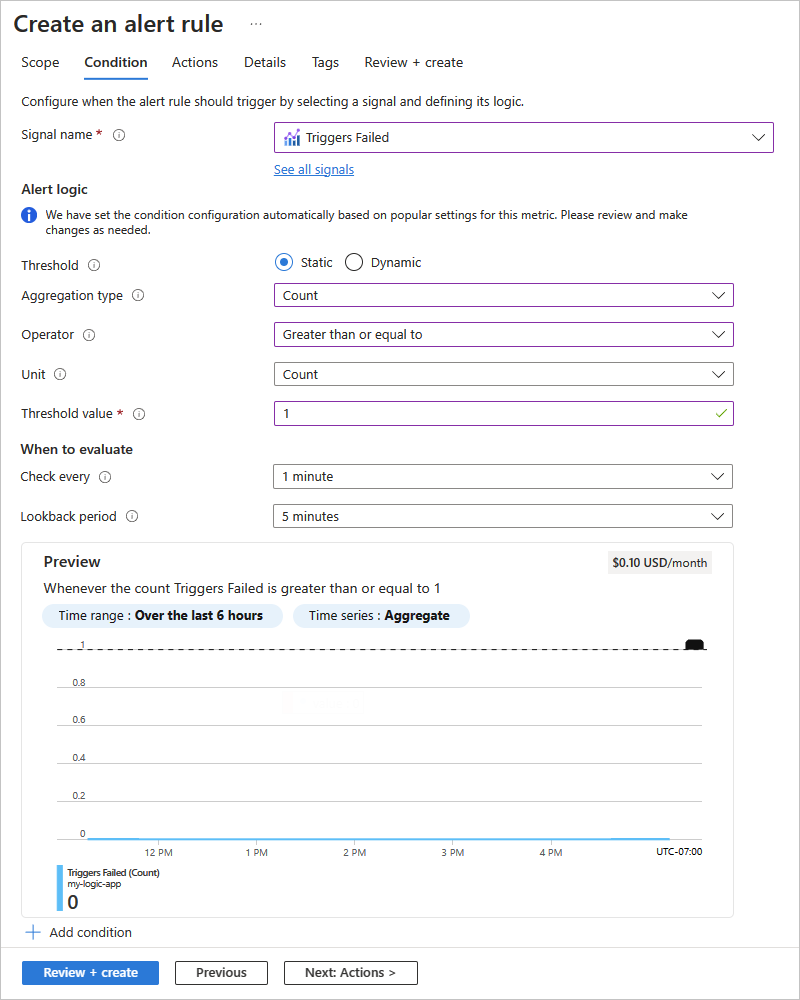Click the Triggers Failed legend color swatch
Viewport: 800px width, 1000px height.
60,888
